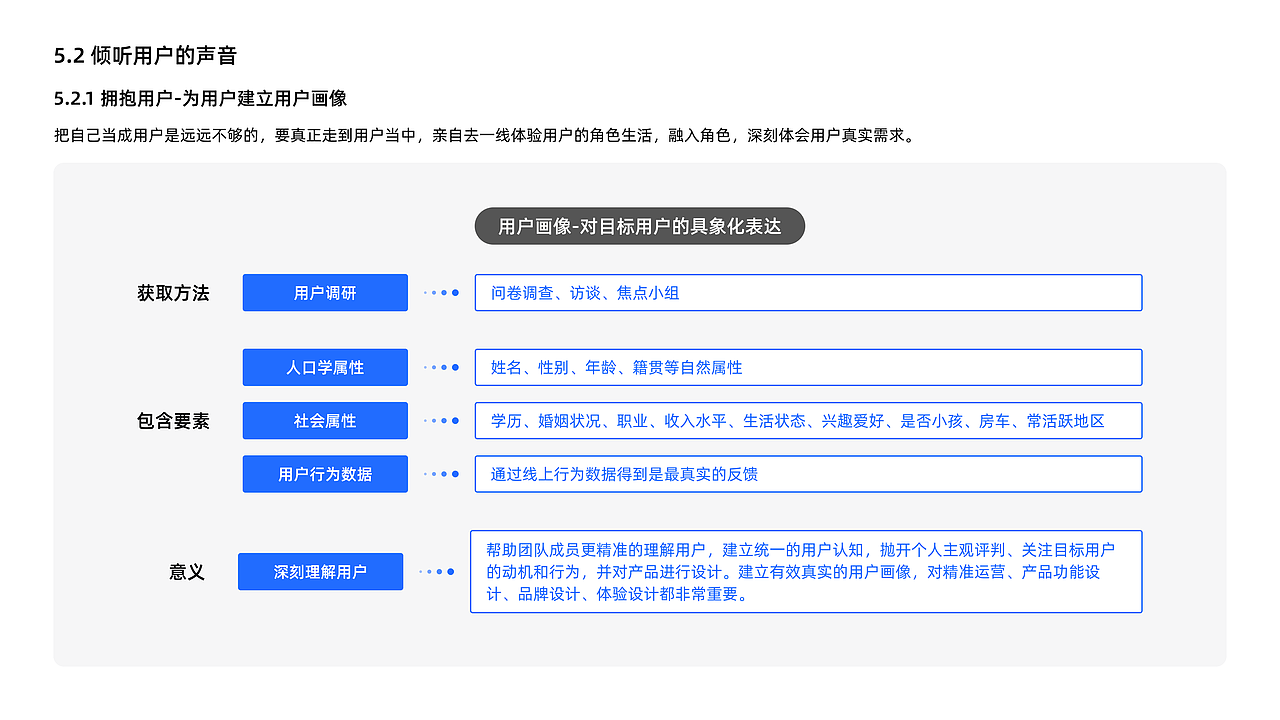1280x720 pixels.
Task: Click the dotted connector beside 社会属性
Action: coord(439,420)
